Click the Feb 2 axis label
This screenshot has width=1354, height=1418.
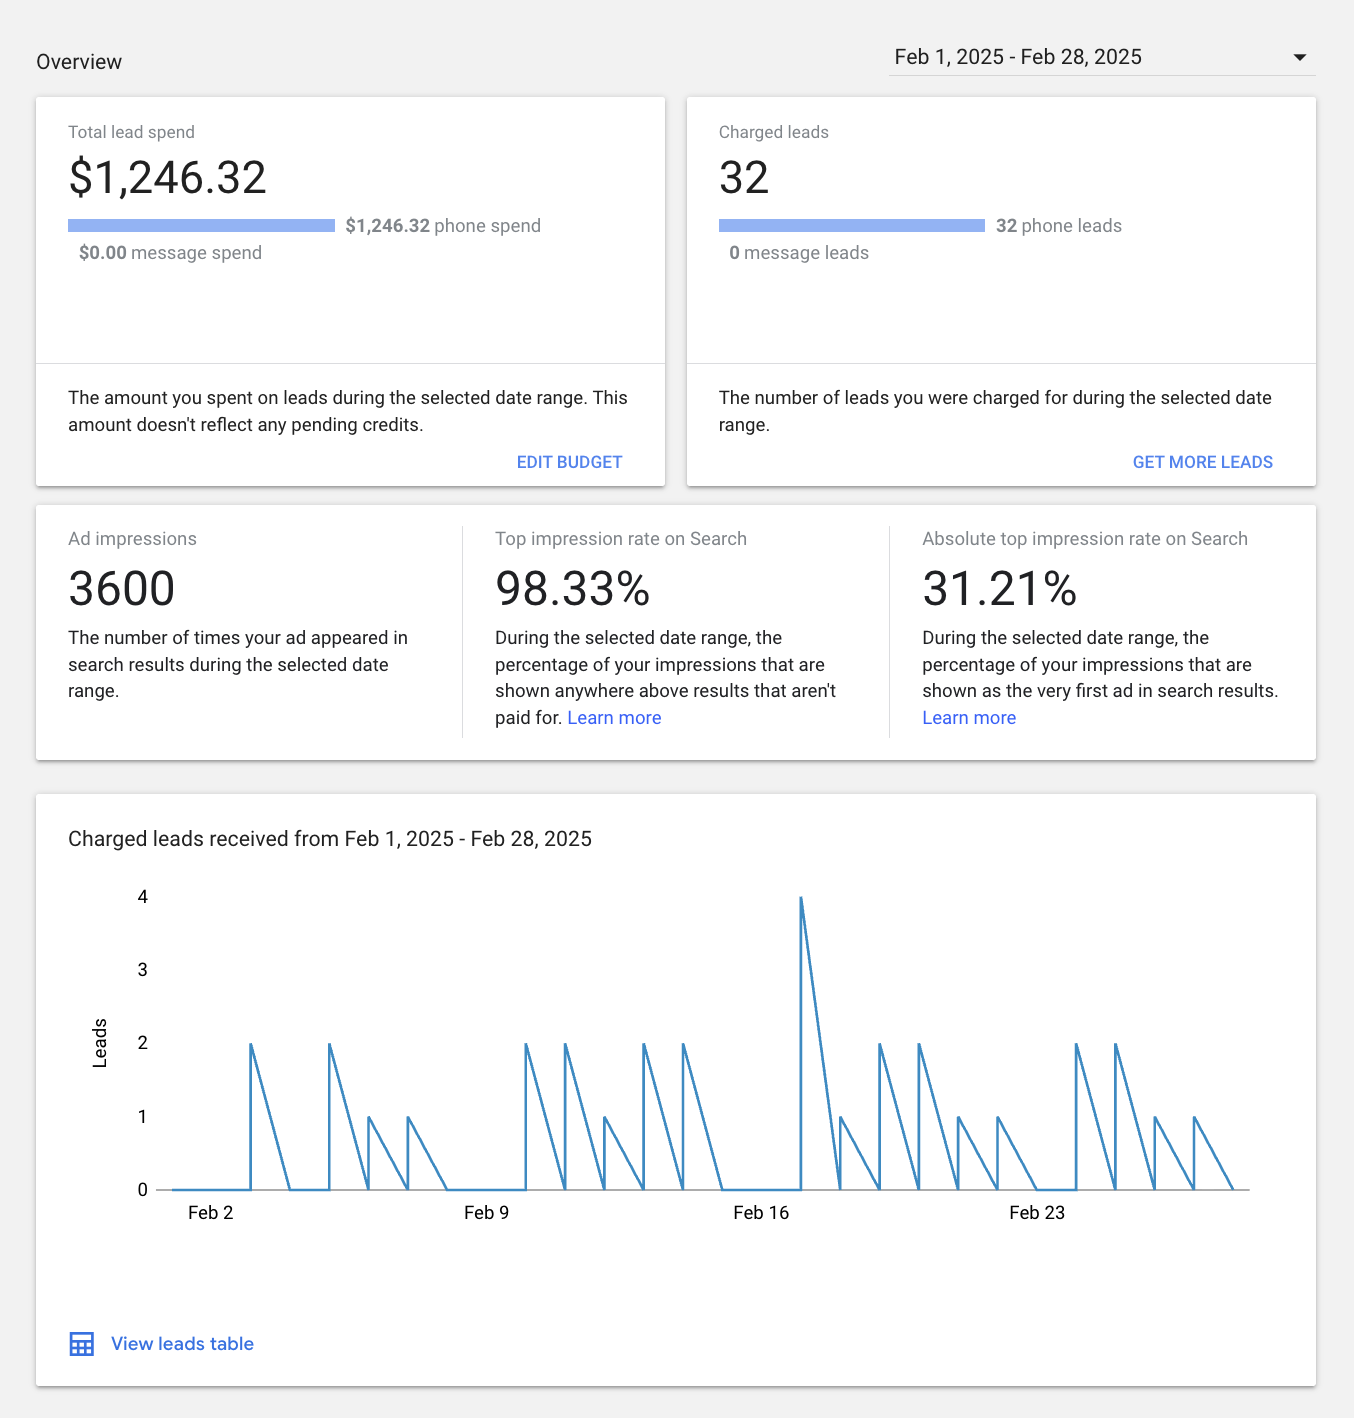210,1213
